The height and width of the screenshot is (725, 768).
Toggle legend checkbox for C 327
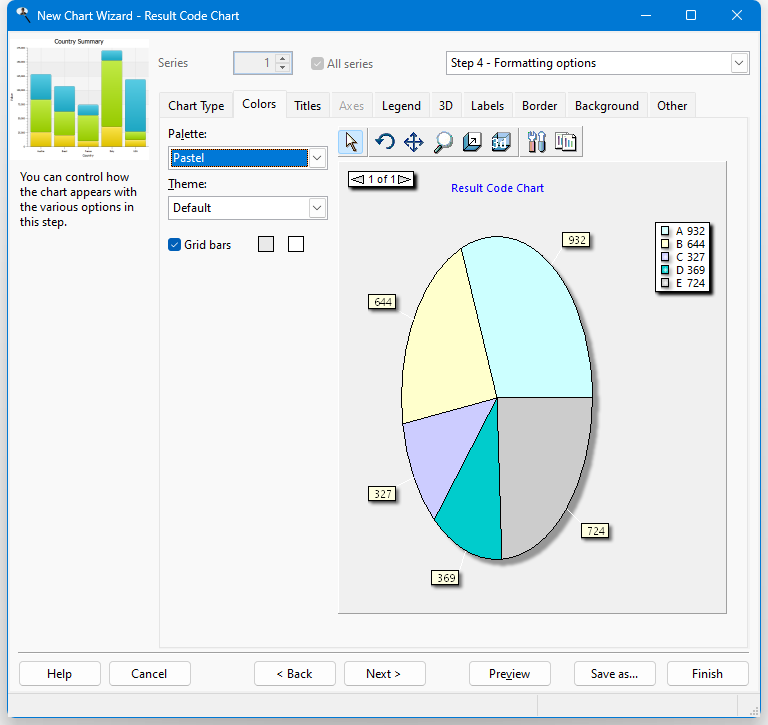pyautogui.click(x=665, y=257)
